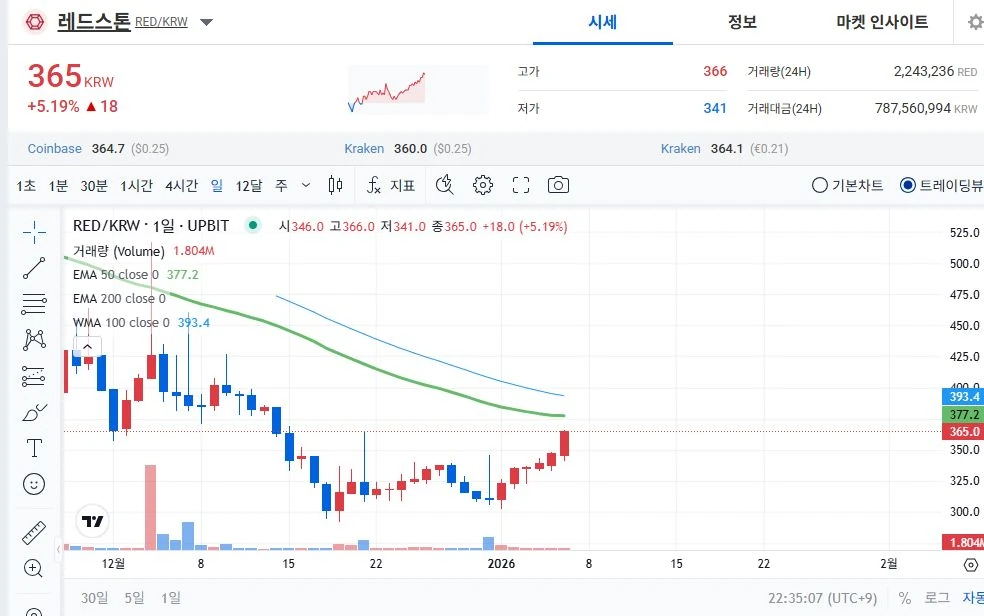Pick the brush drawing tool

click(34, 412)
